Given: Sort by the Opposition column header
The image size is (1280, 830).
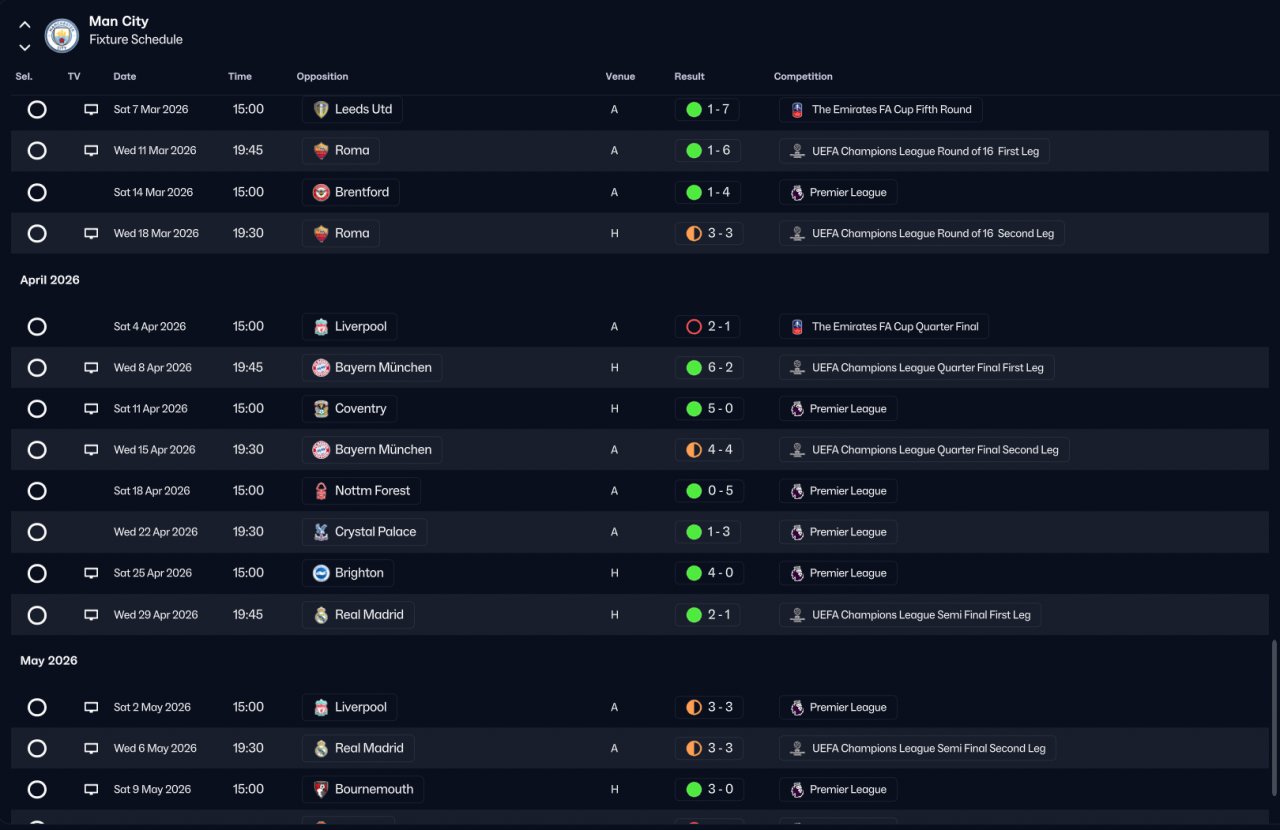Looking at the screenshot, I should 323,77.
